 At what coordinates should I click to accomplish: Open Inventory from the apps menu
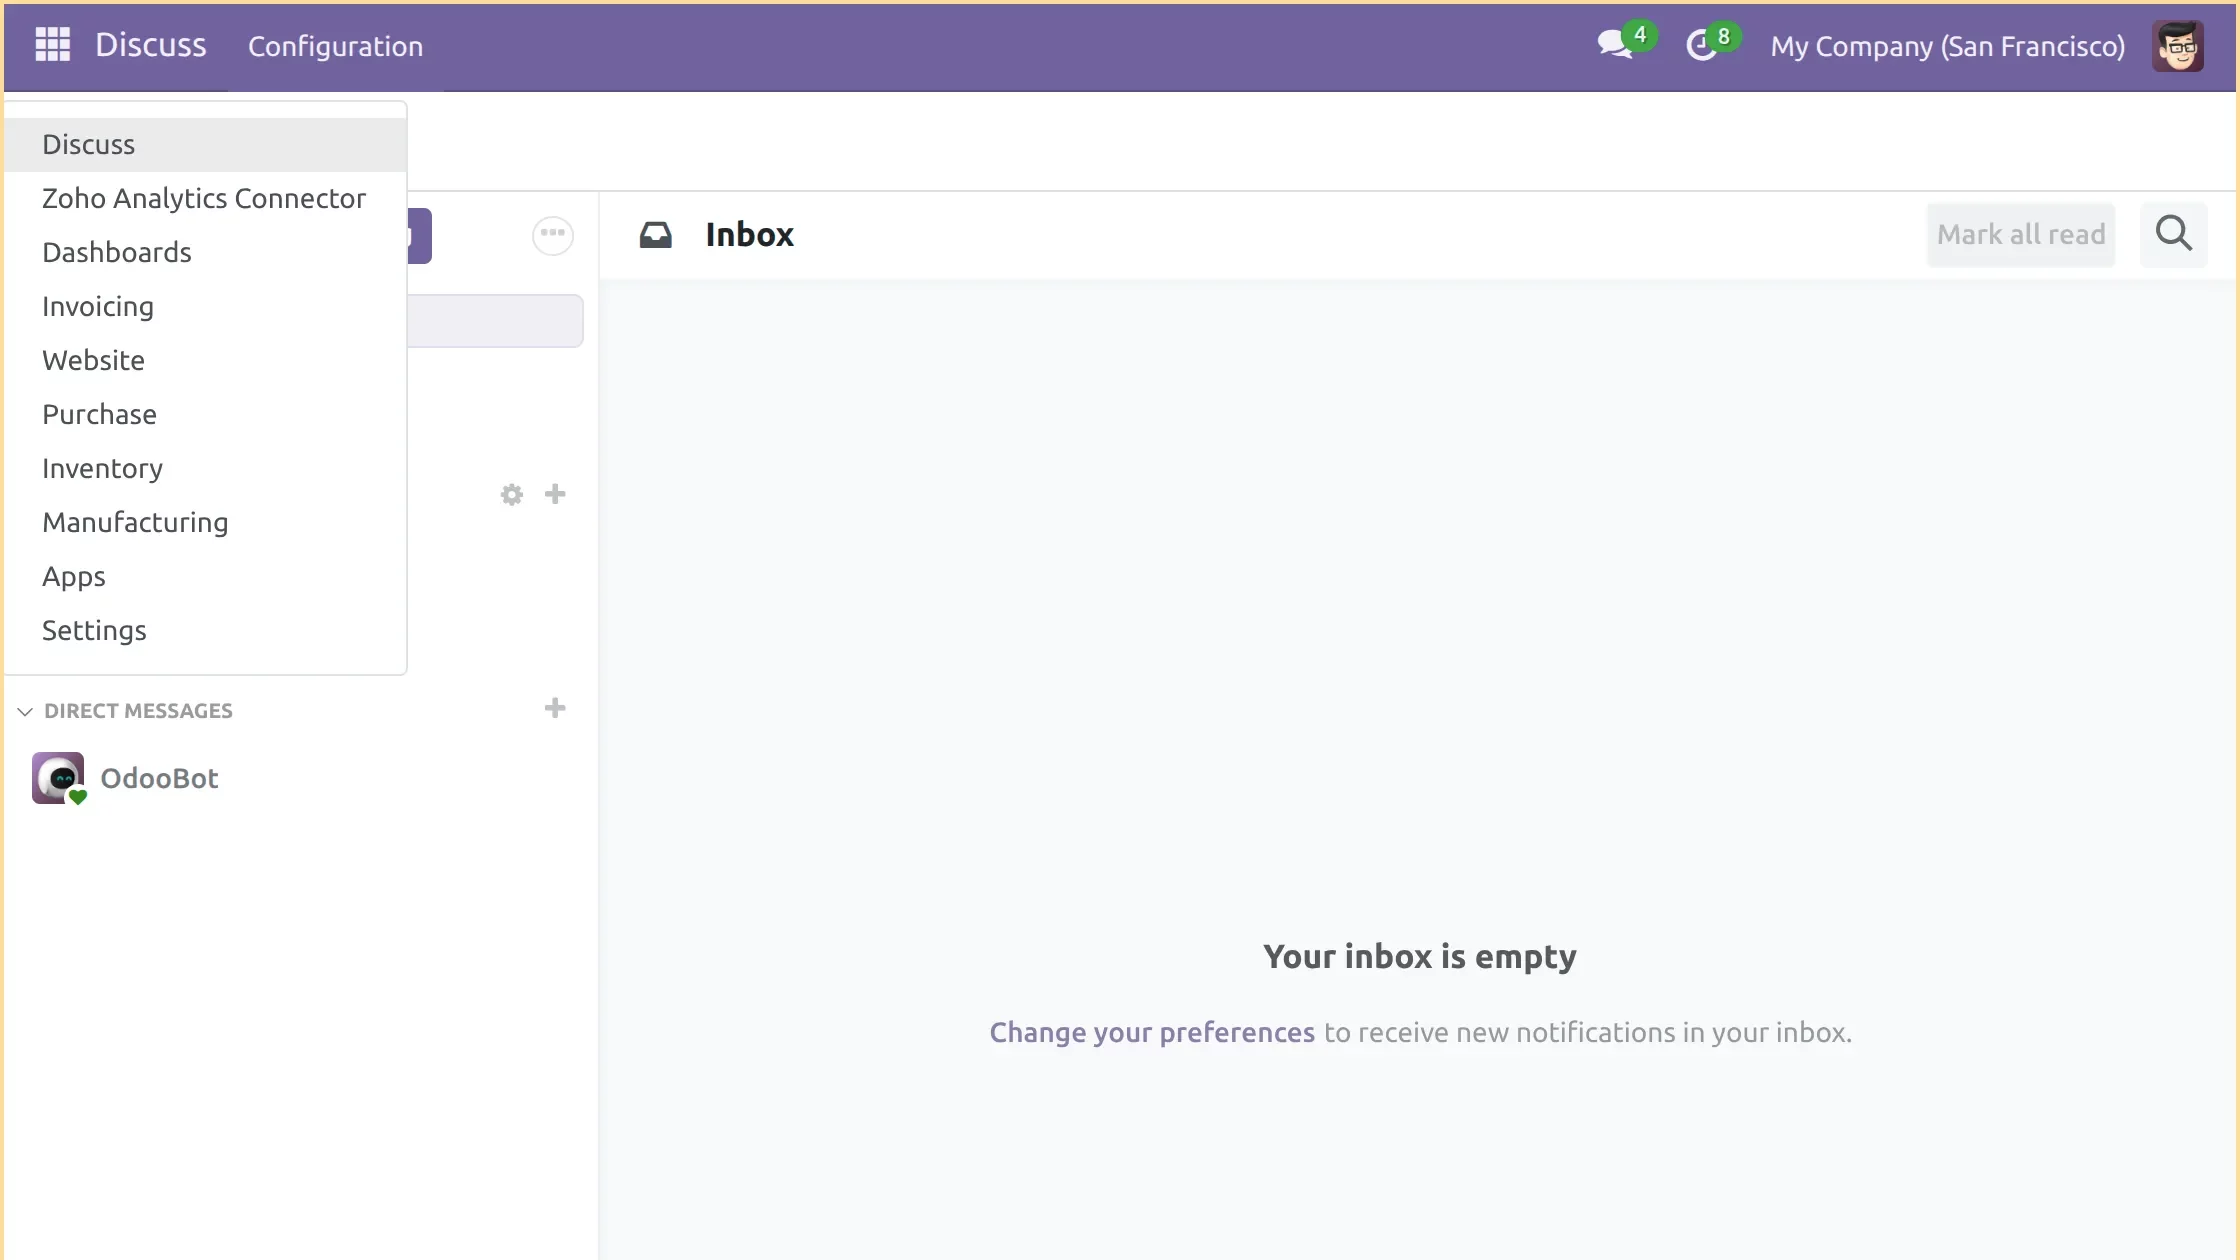click(x=101, y=468)
